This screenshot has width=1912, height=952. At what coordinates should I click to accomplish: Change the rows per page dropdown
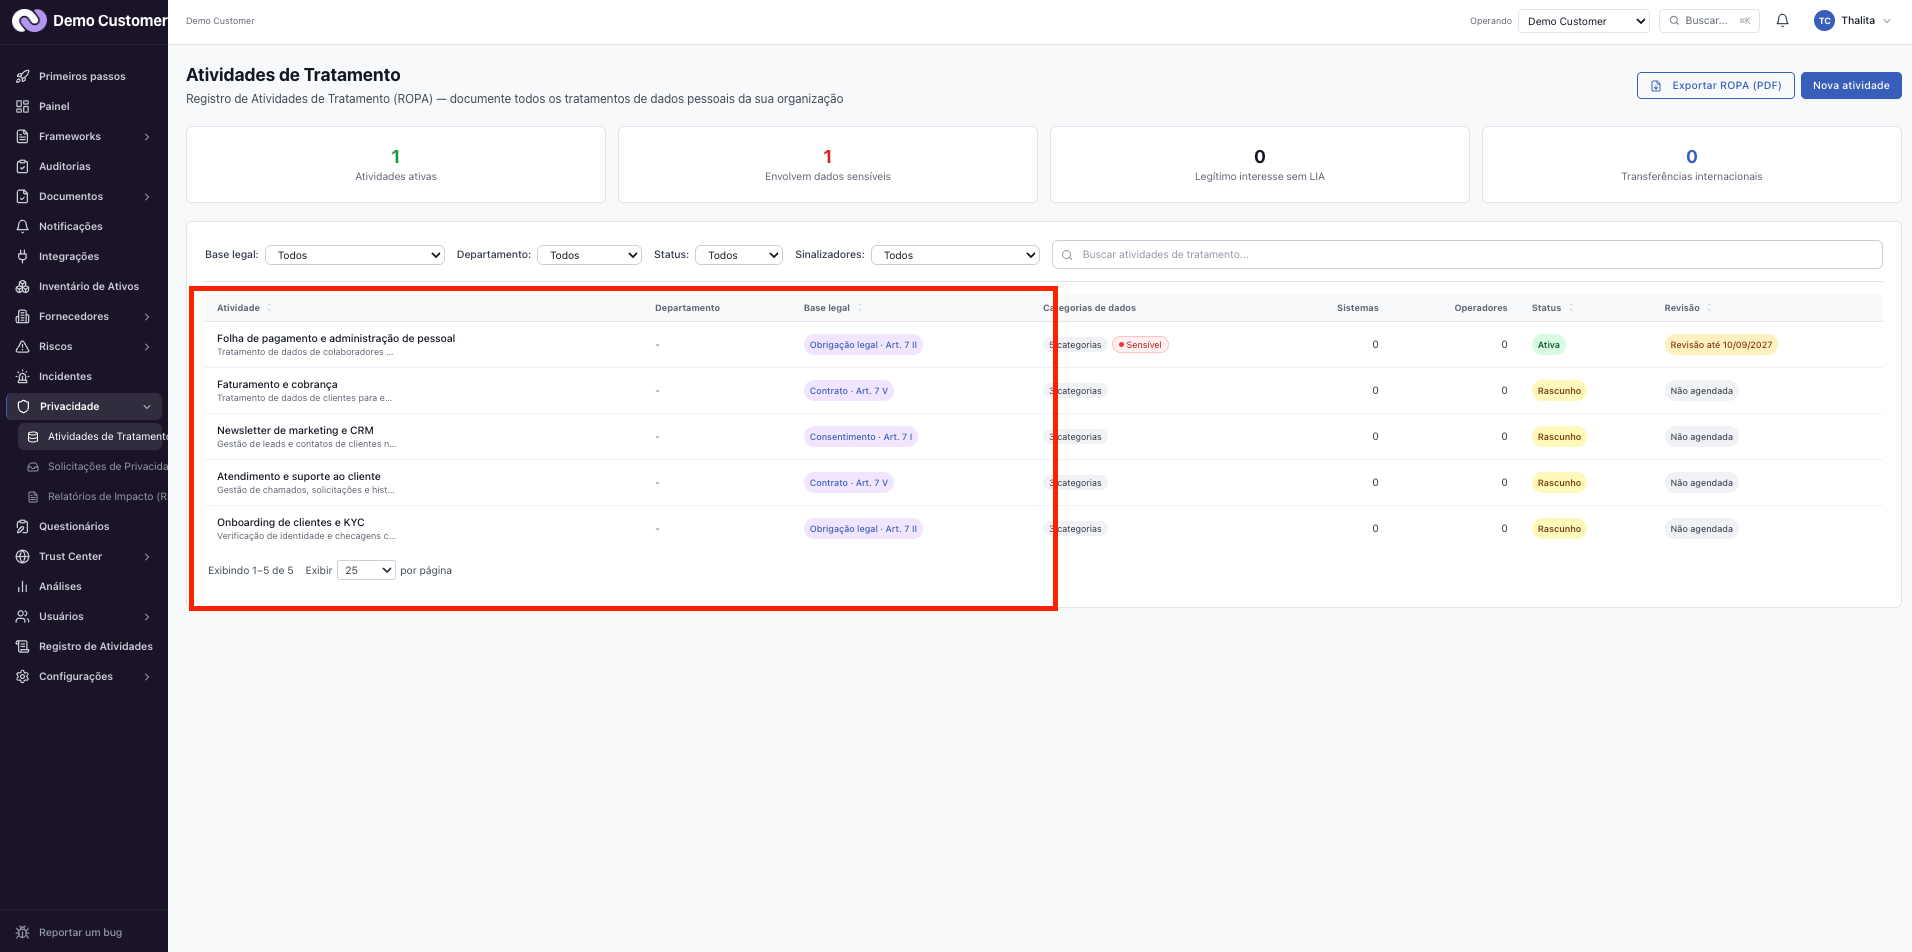point(366,570)
